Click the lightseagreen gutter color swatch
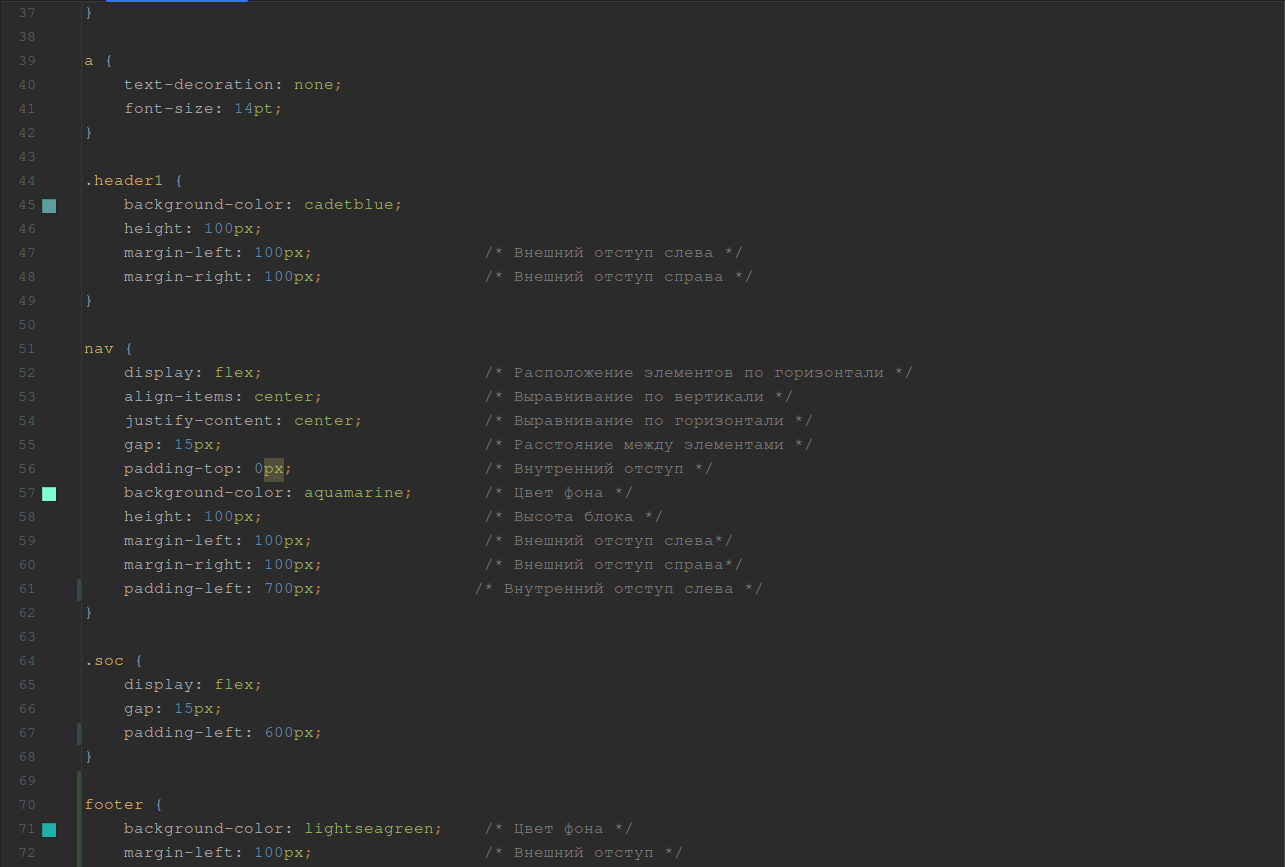The width and height of the screenshot is (1285, 867). [49, 829]
